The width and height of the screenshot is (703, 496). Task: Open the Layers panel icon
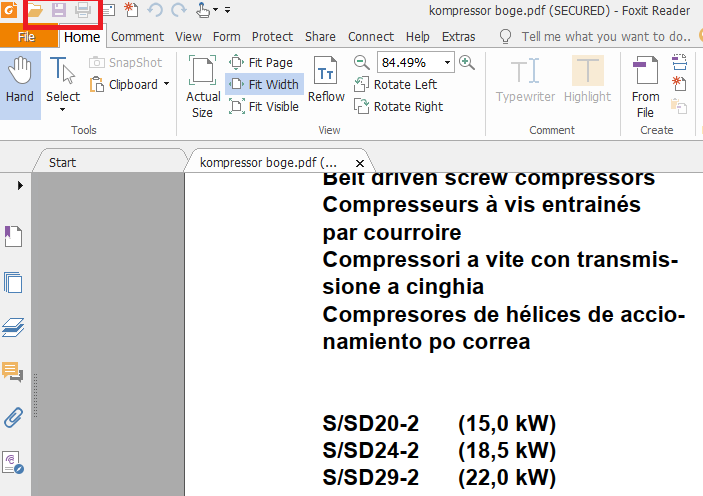point(13,327)
